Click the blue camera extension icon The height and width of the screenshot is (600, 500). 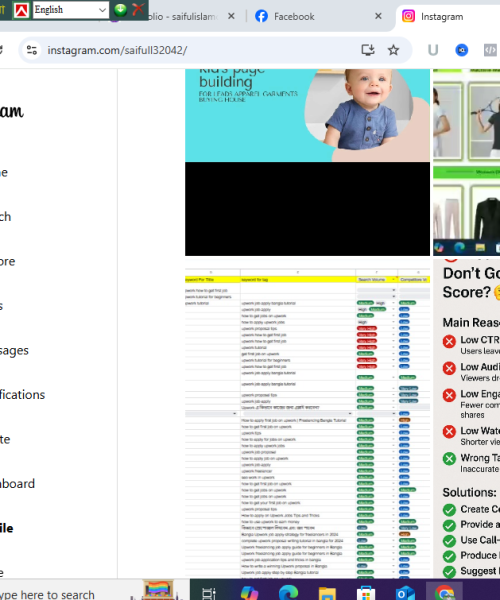(x=462, y=50)
